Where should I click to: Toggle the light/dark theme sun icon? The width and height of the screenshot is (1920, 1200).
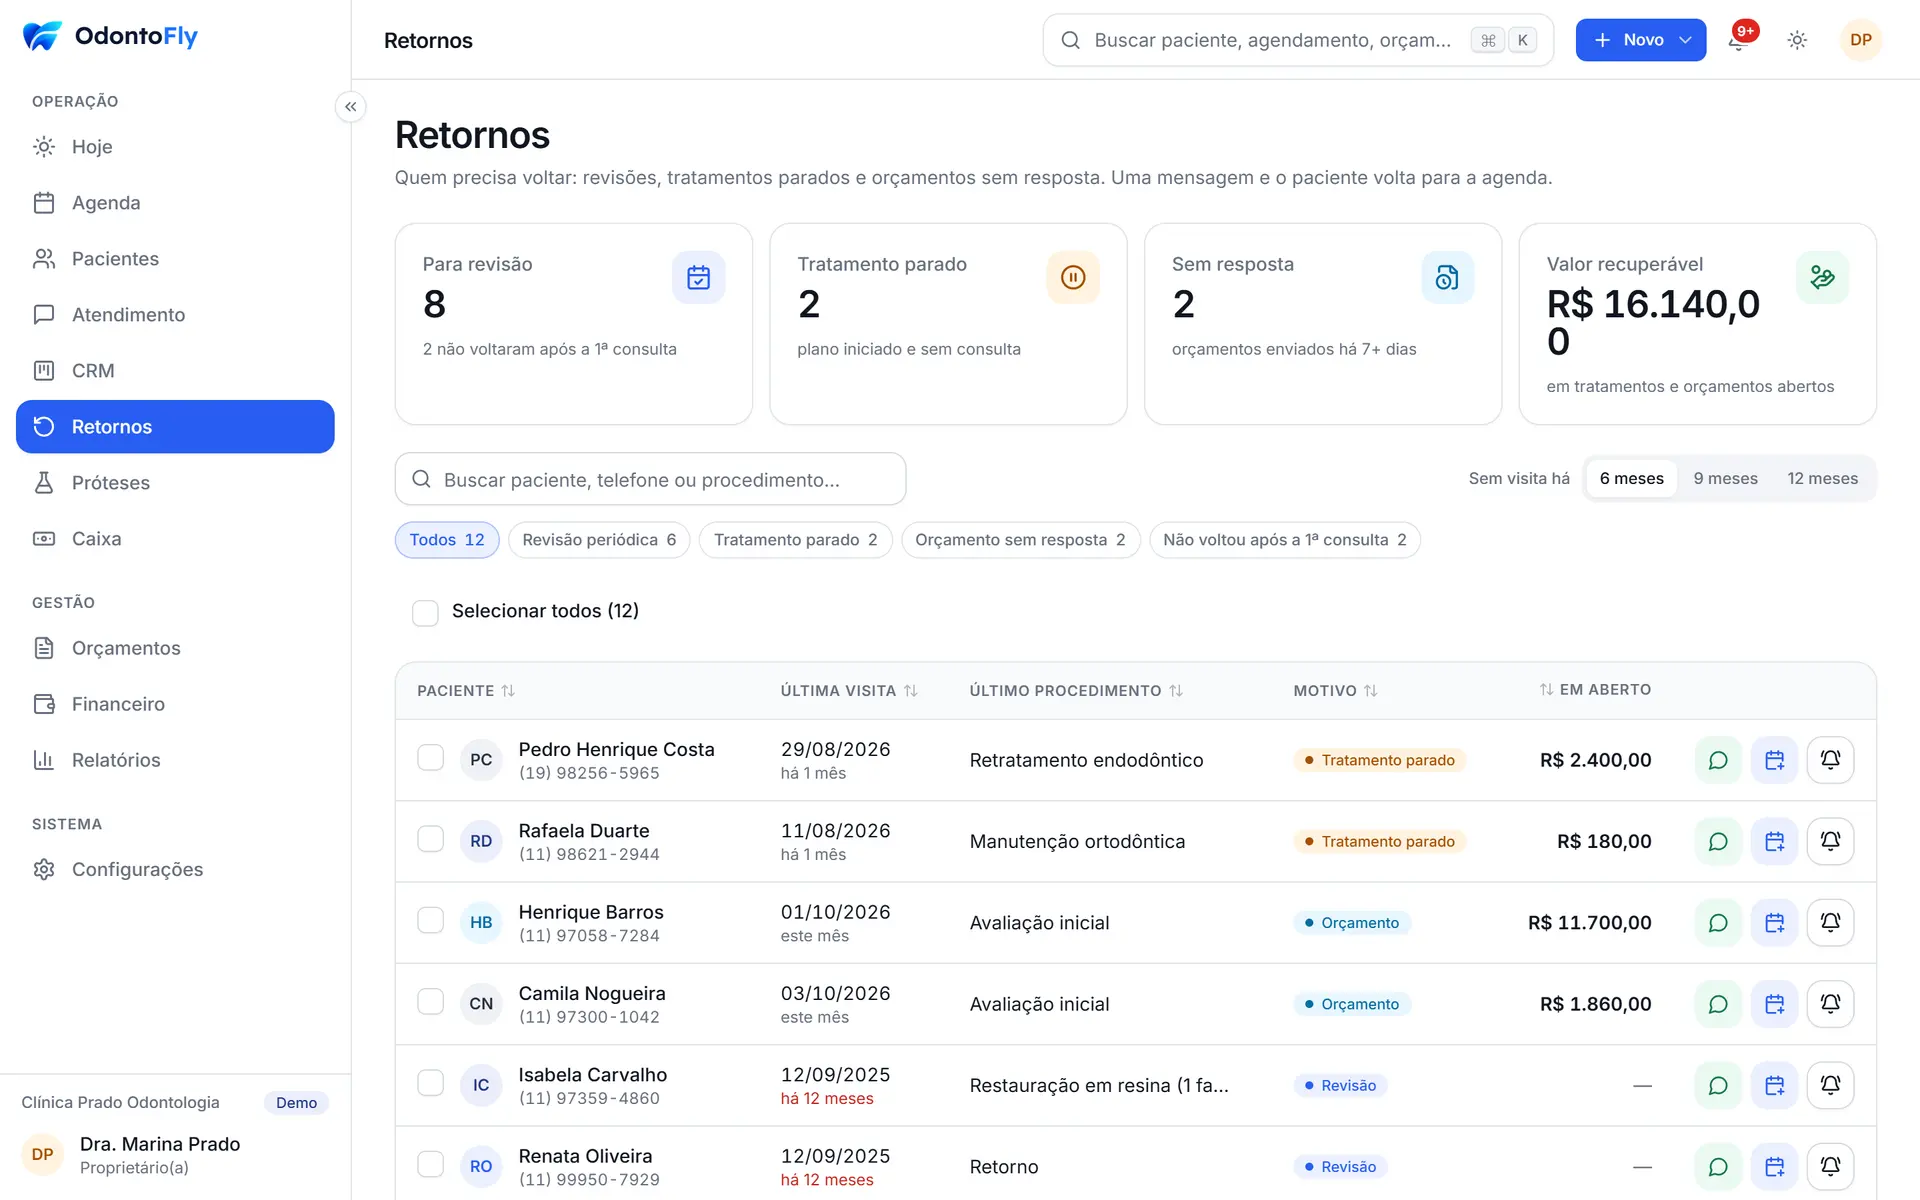tap(1797, 40)
